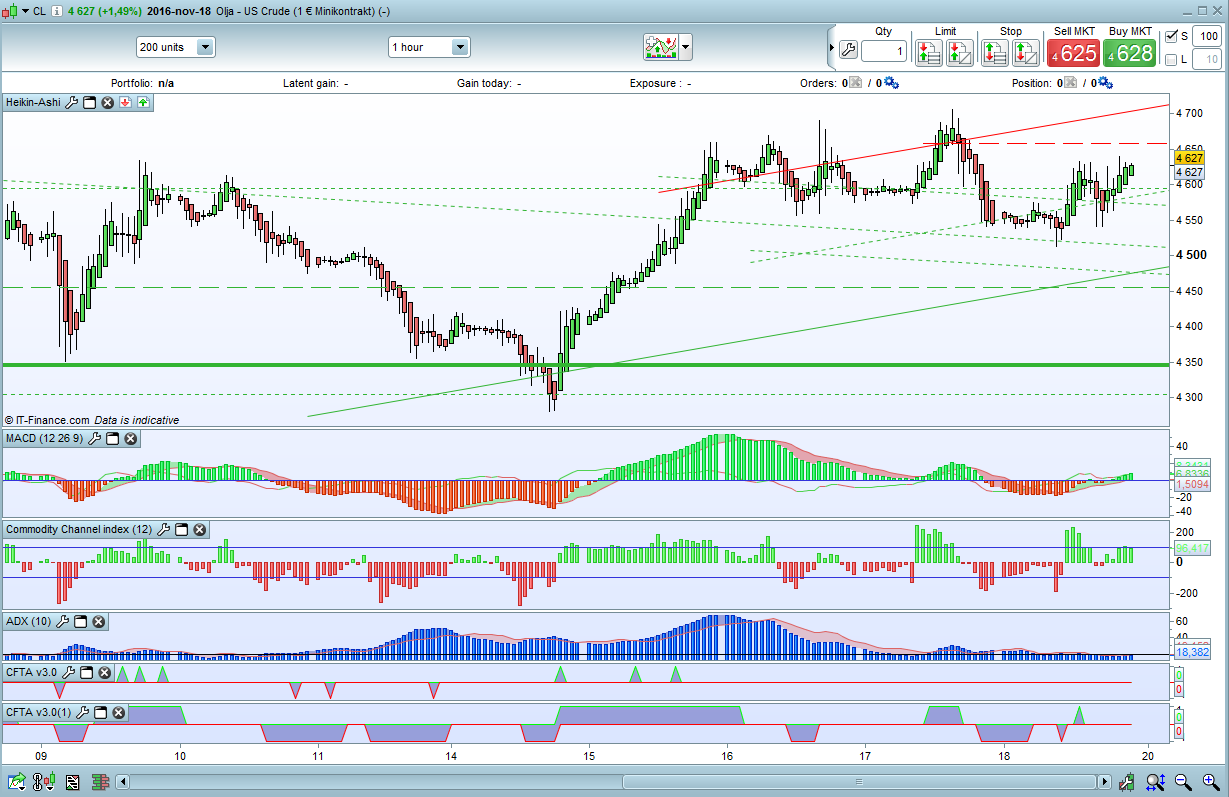This screenshot has height=797, width=1229.
Task: Open trading options wrench beside Qty
Action: click(x=847, y=50)
